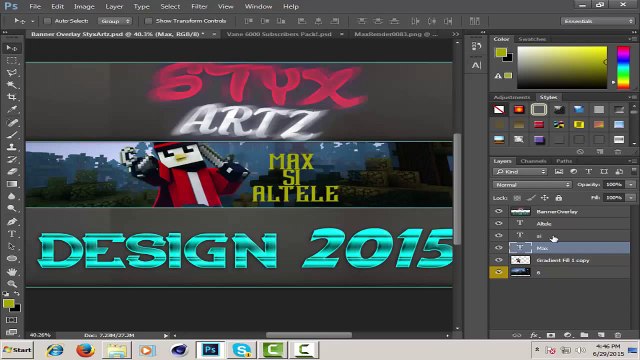Switch to the Adjustments tab
Viewport: 640px width, 360px height.
(511, 97)
